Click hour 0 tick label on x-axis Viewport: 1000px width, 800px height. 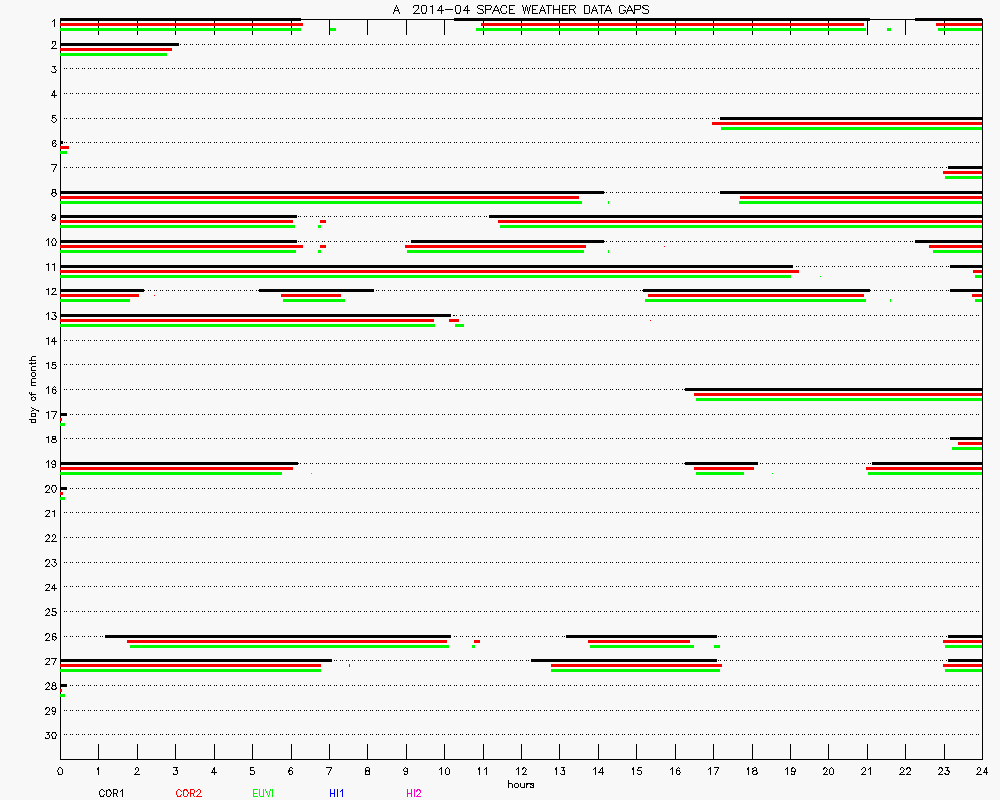pyautogui.click(x=61, y=771)
